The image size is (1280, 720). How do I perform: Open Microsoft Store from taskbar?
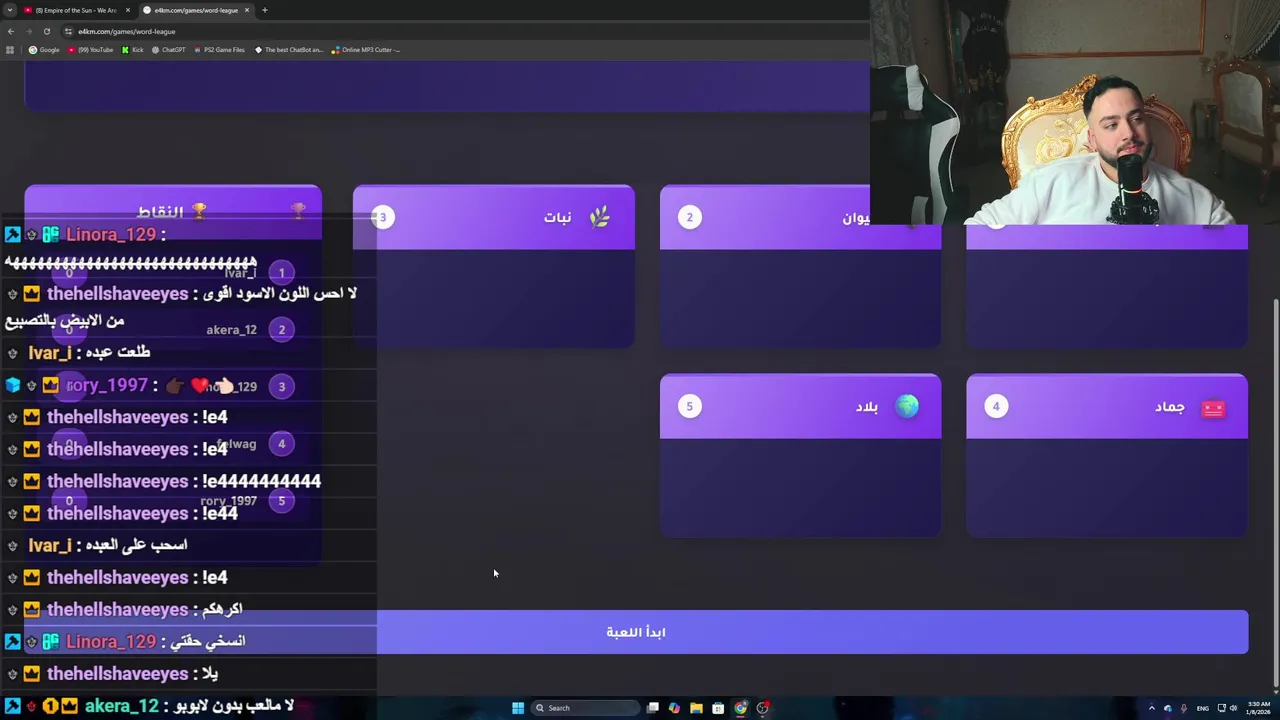pyautogui.click(x=718, y=708)
